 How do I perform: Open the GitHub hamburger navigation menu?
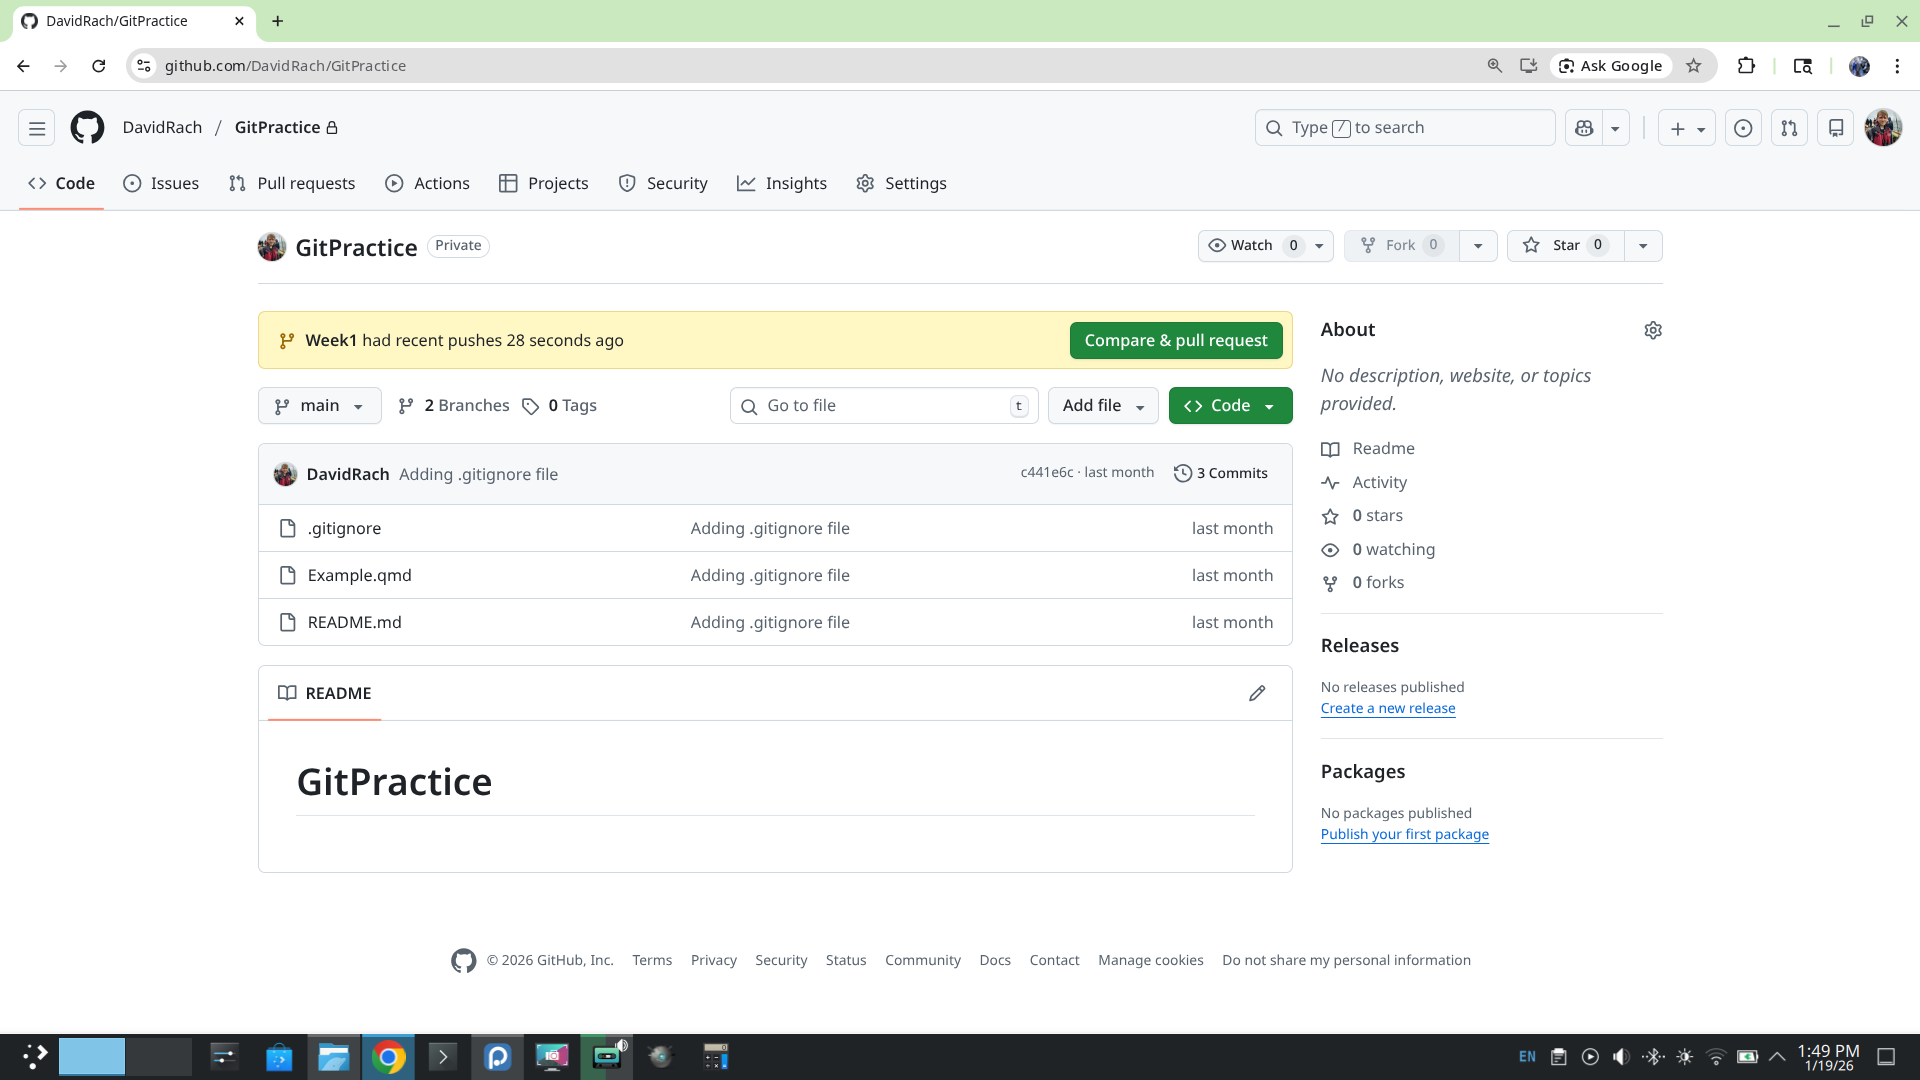point(37,128)
